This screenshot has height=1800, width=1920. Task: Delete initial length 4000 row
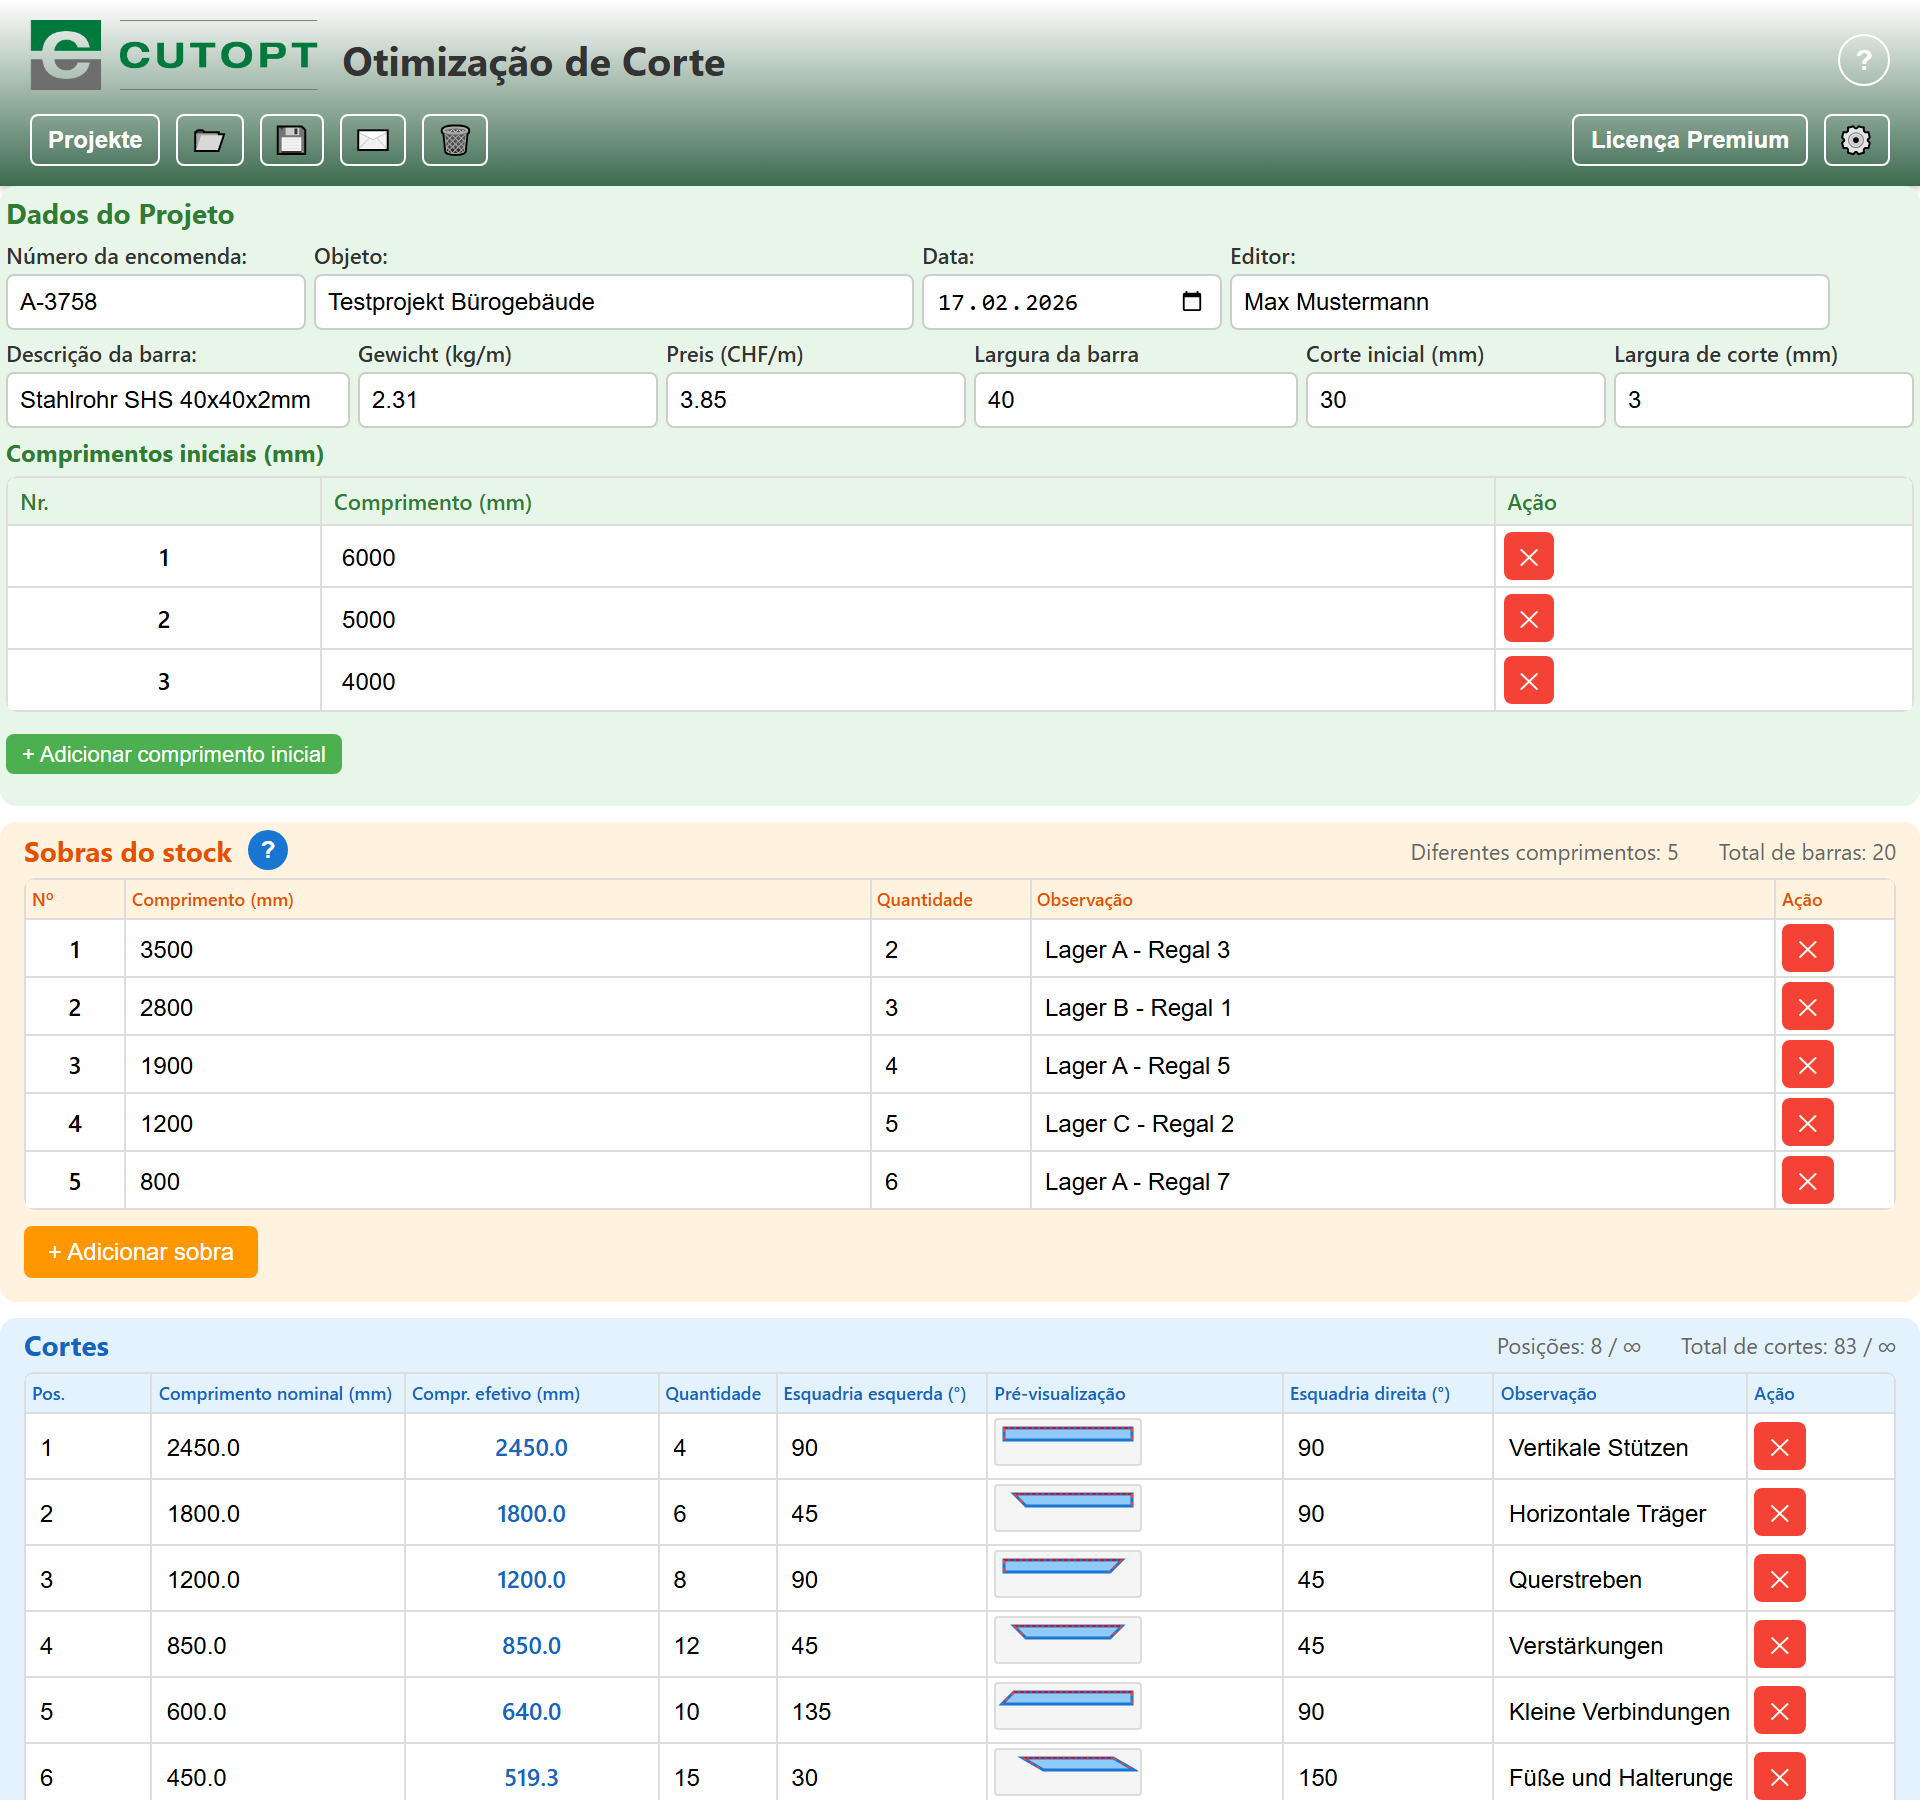coord(1528,681)
